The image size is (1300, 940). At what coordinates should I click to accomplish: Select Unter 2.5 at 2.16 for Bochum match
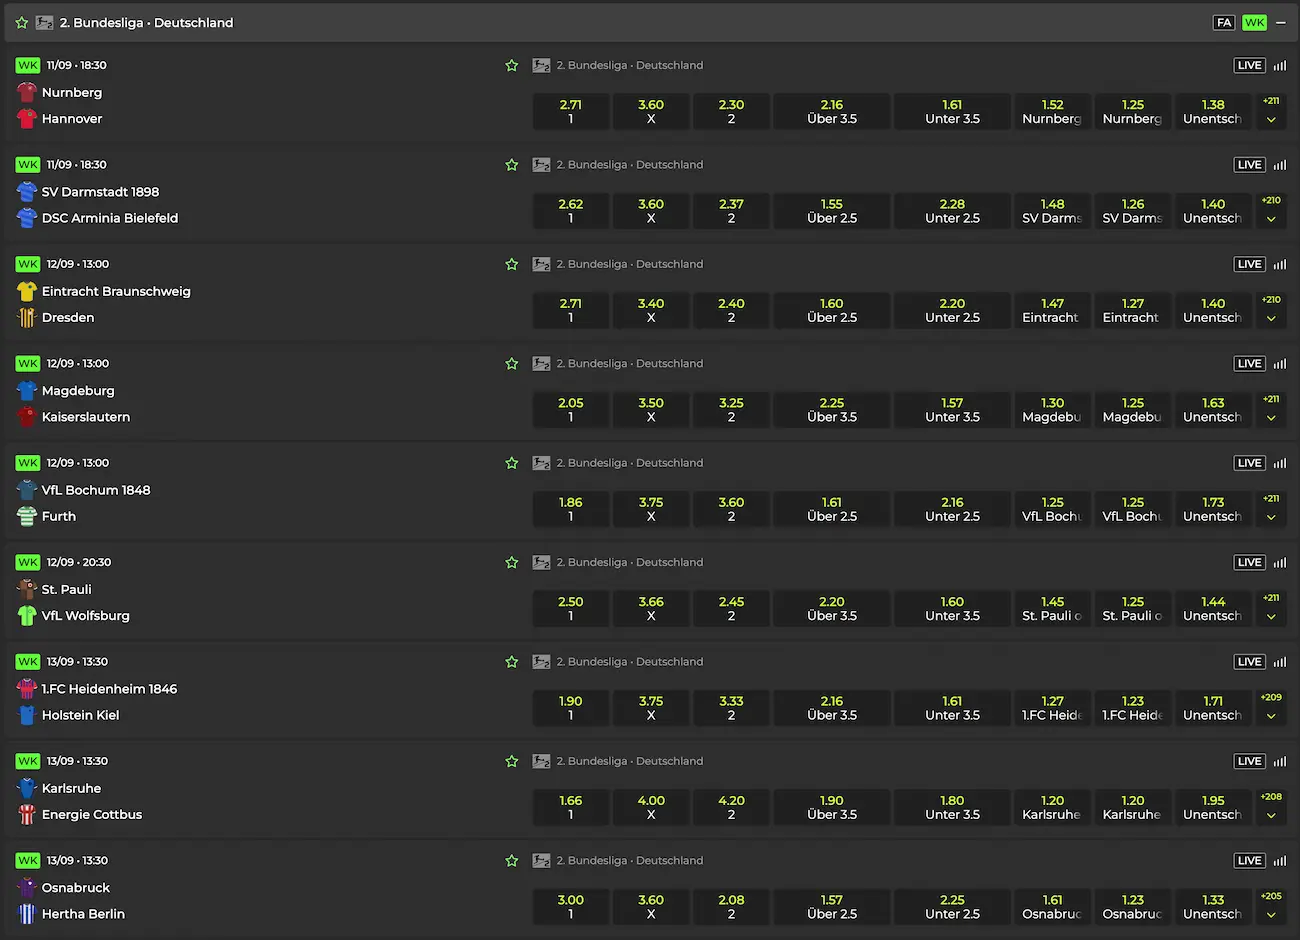[952, 509]
